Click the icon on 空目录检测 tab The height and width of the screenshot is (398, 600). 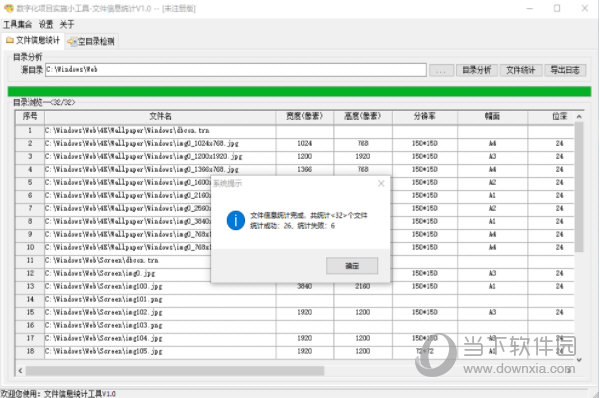tap(72, 41)
